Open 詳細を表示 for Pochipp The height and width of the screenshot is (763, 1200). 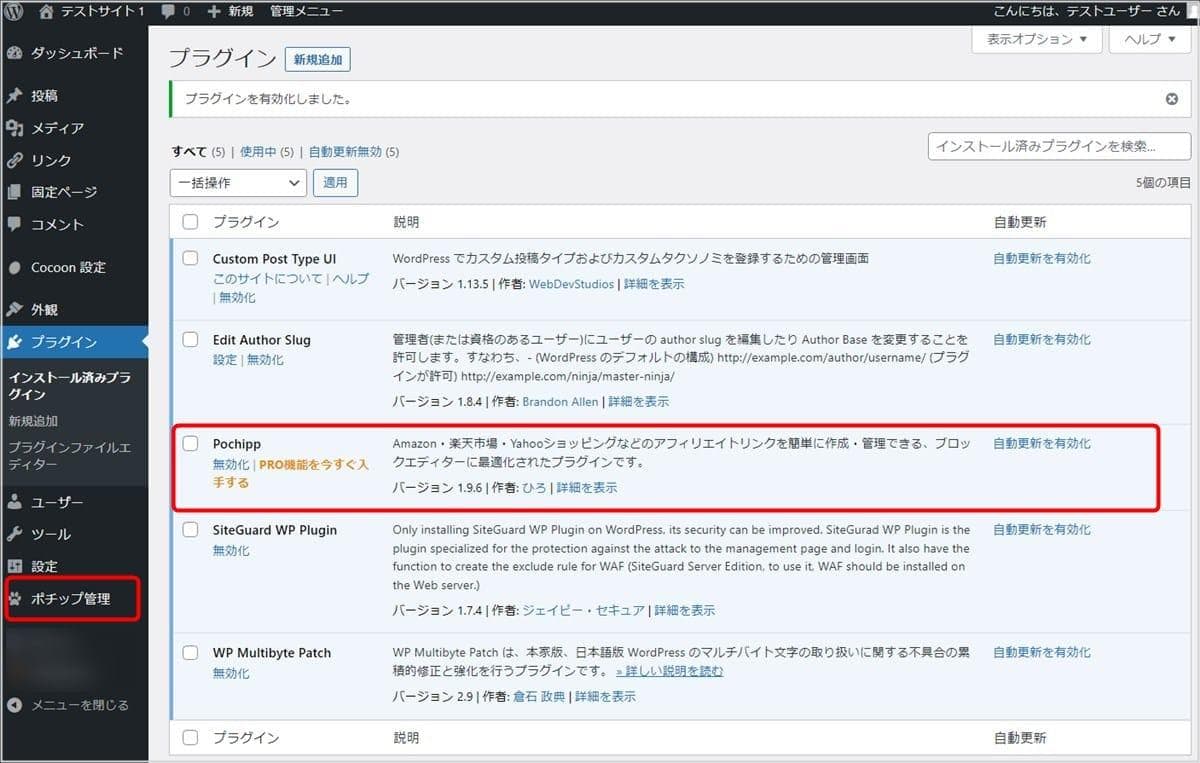[587, 488]
